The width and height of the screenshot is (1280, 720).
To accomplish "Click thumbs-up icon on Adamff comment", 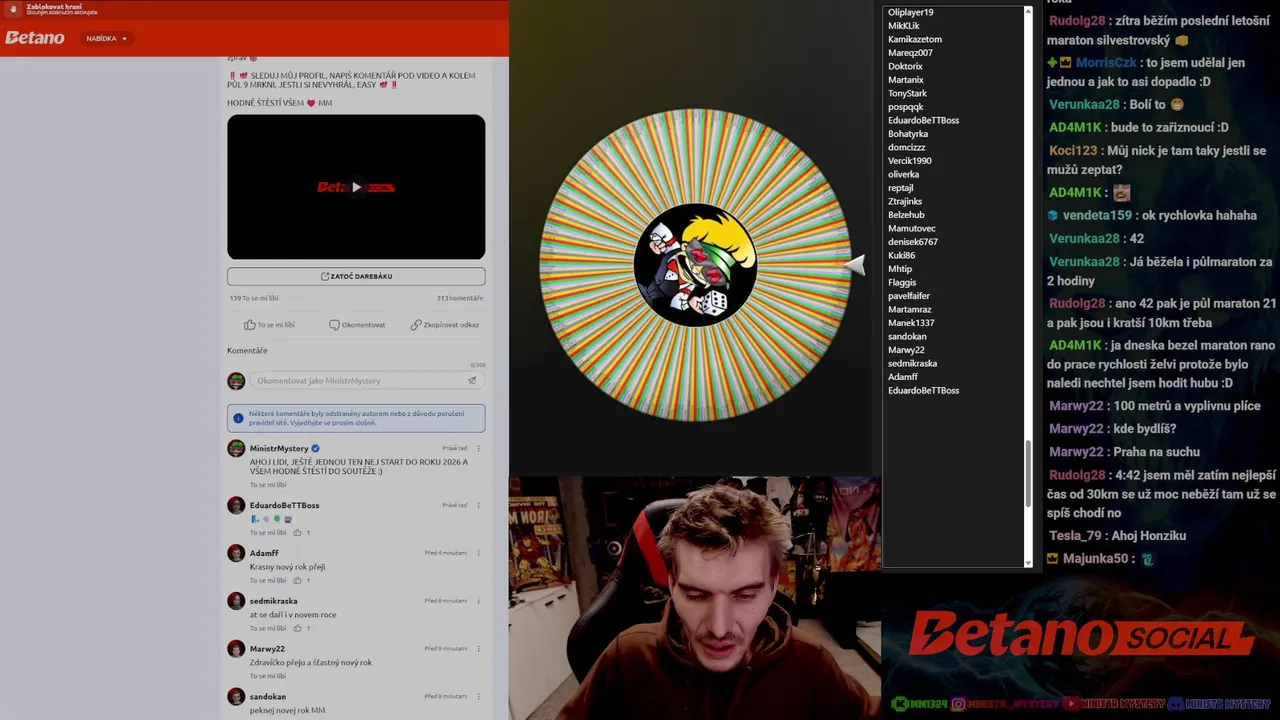I will click(297, 580).
